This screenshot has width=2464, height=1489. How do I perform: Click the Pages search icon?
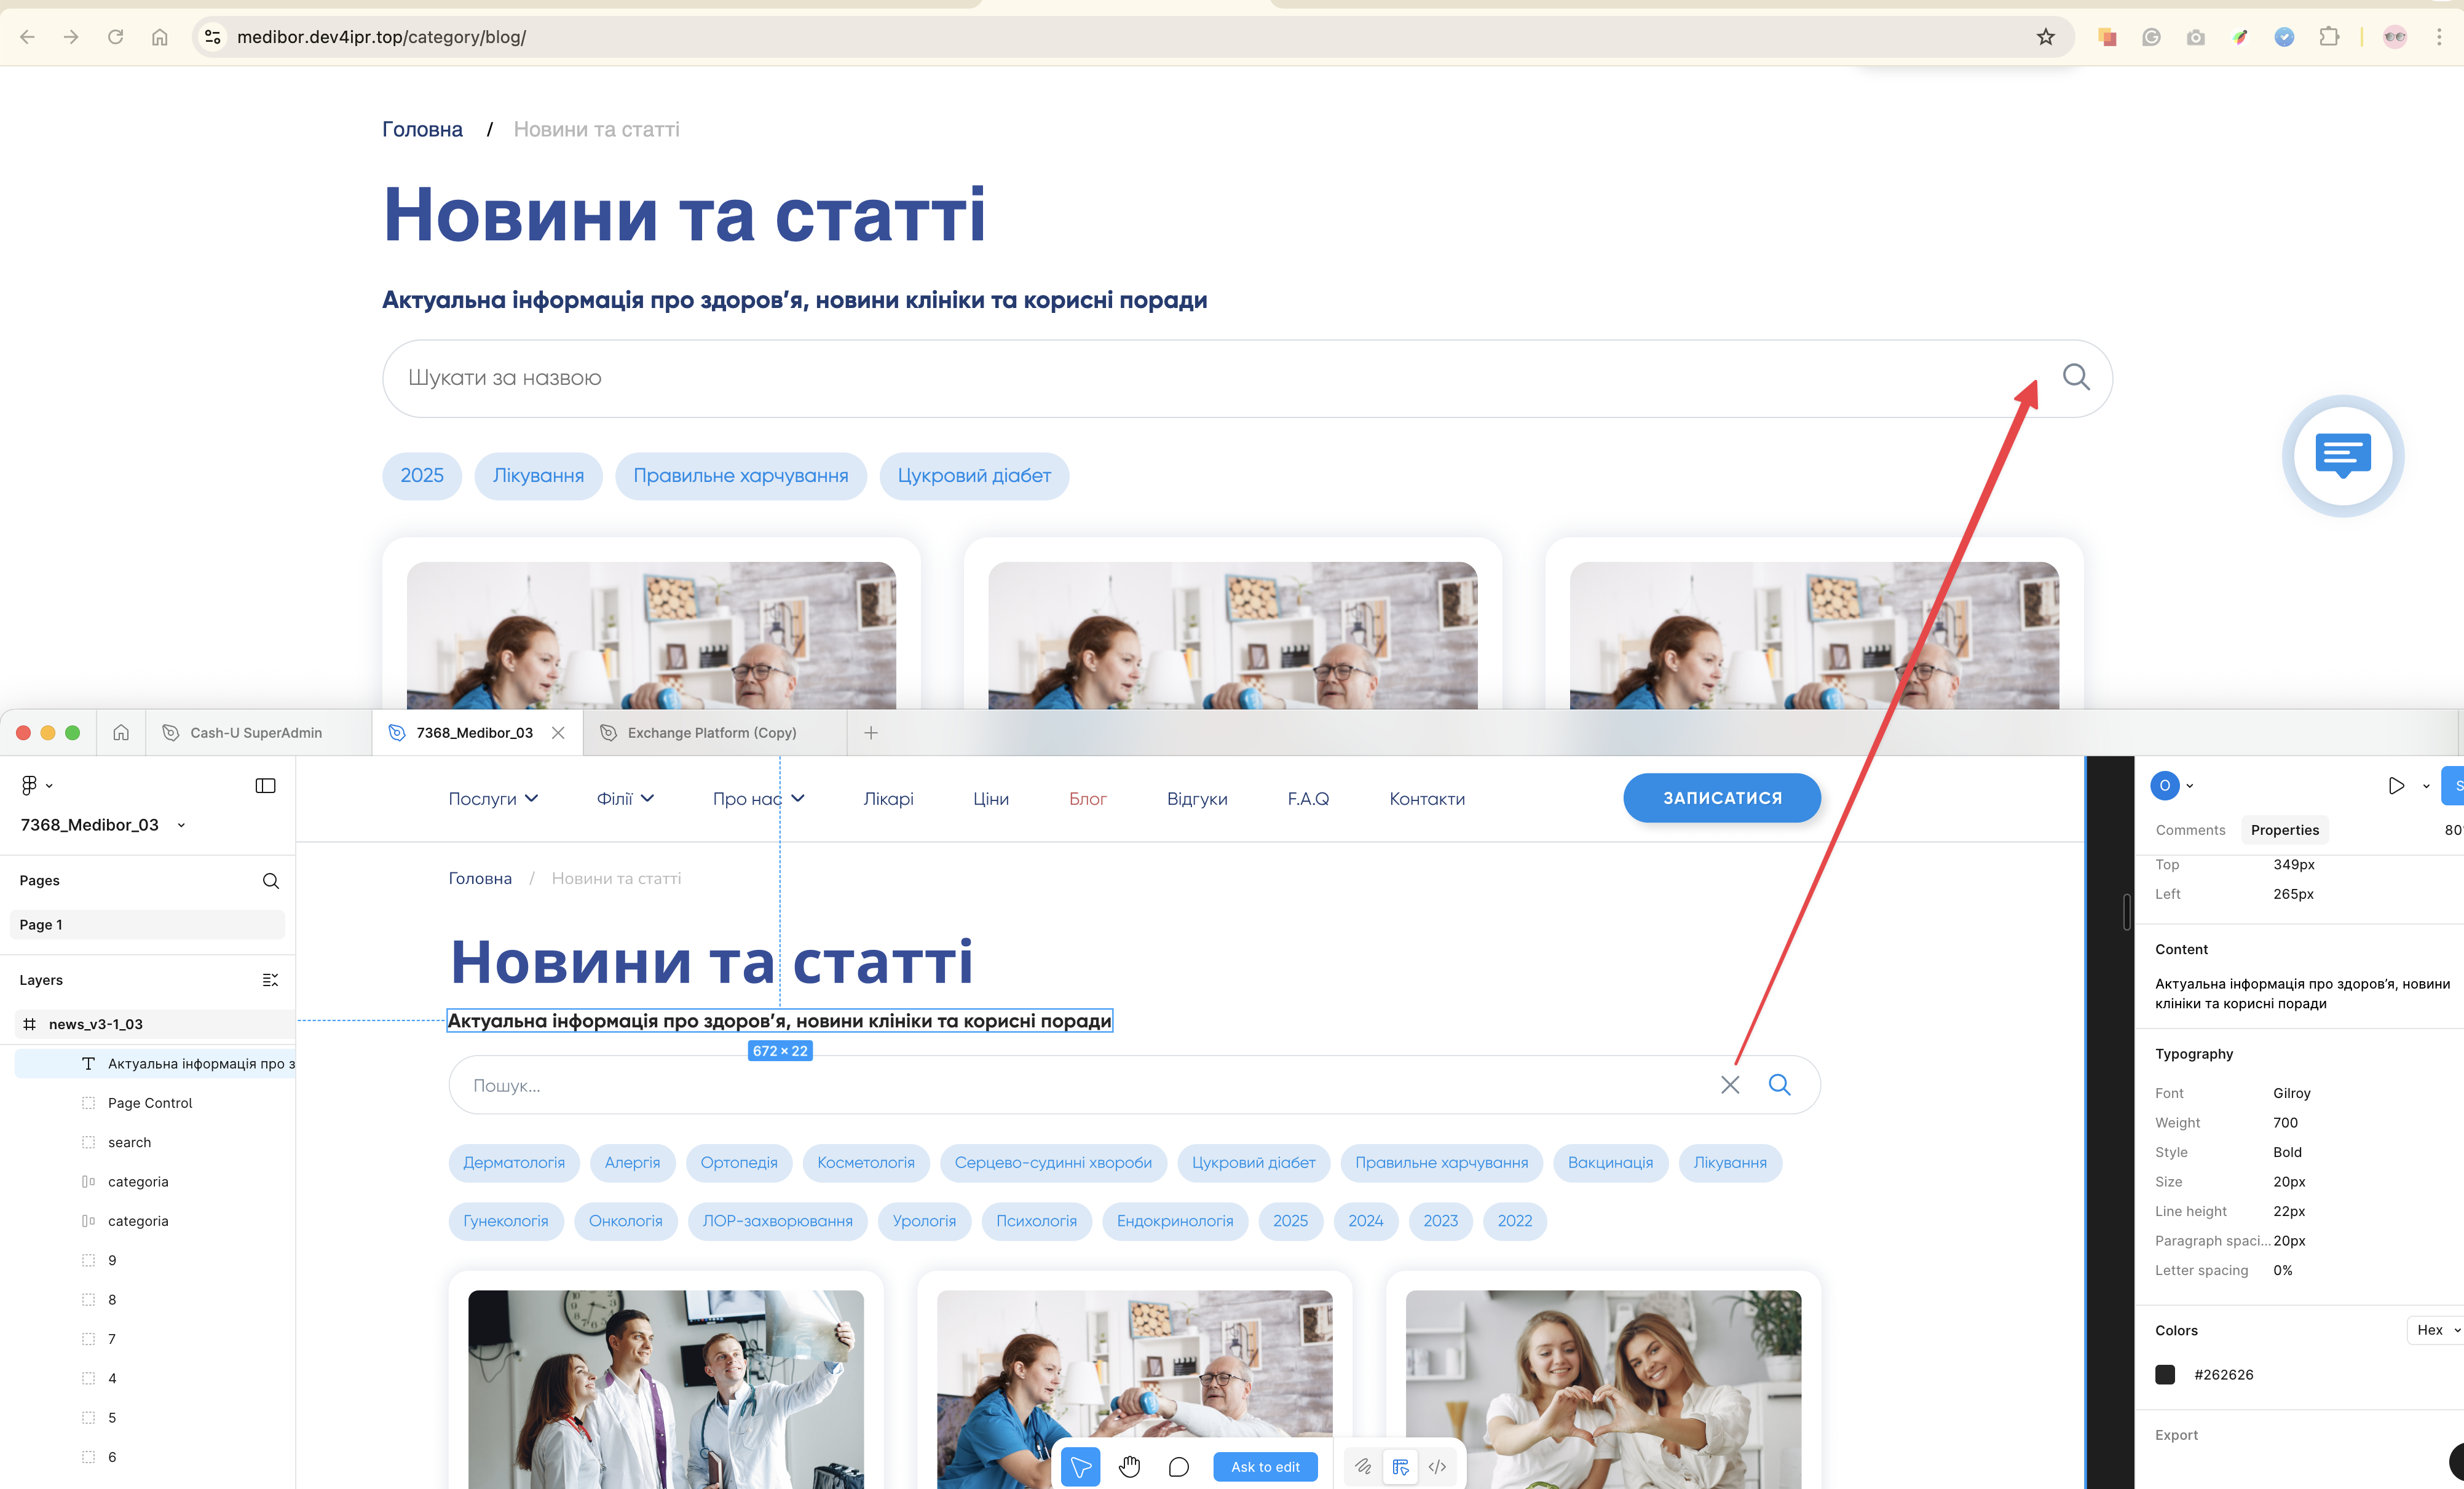(x=270, y=881)
